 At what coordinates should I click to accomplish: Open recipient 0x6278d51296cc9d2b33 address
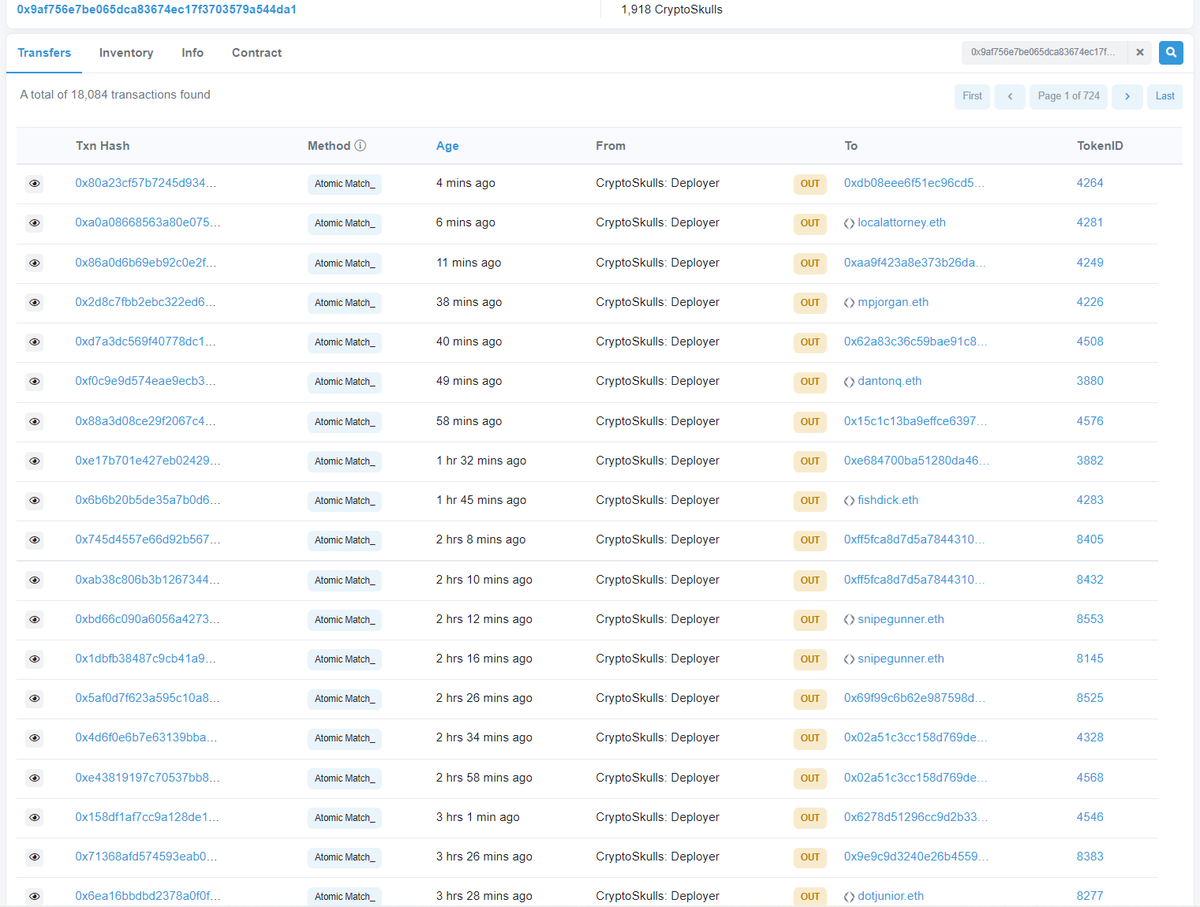pos(916,817)
